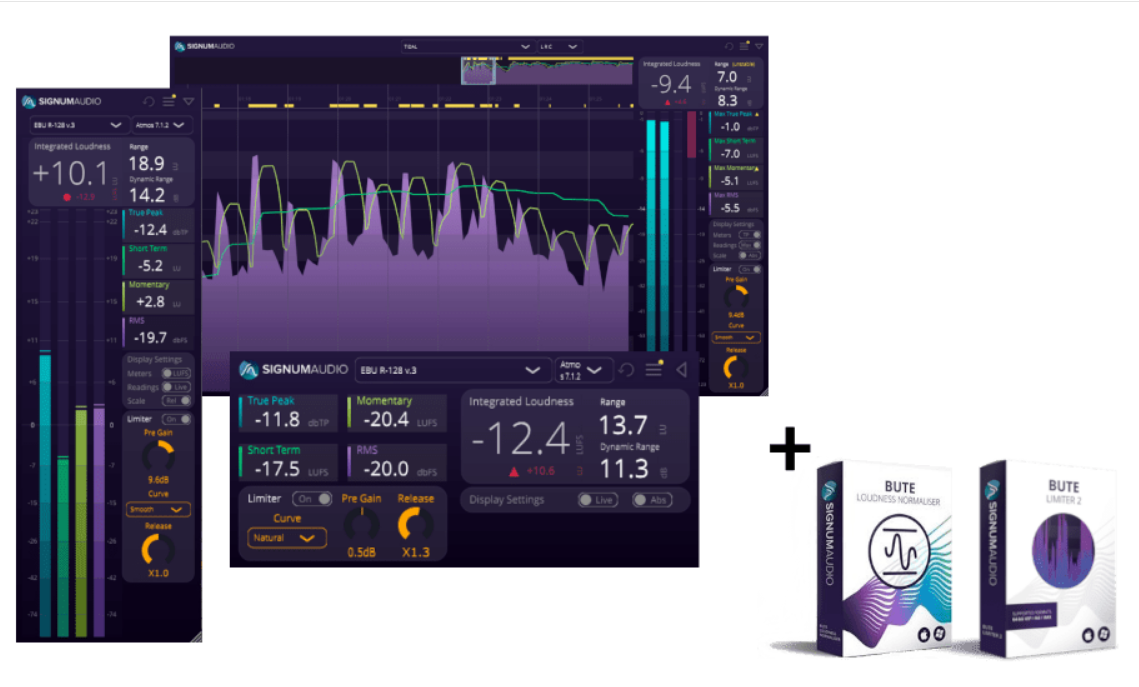Click the undo arrow in the left tall plugin
The width and height of the screenshot is (1139, 687).
point(149,102)
